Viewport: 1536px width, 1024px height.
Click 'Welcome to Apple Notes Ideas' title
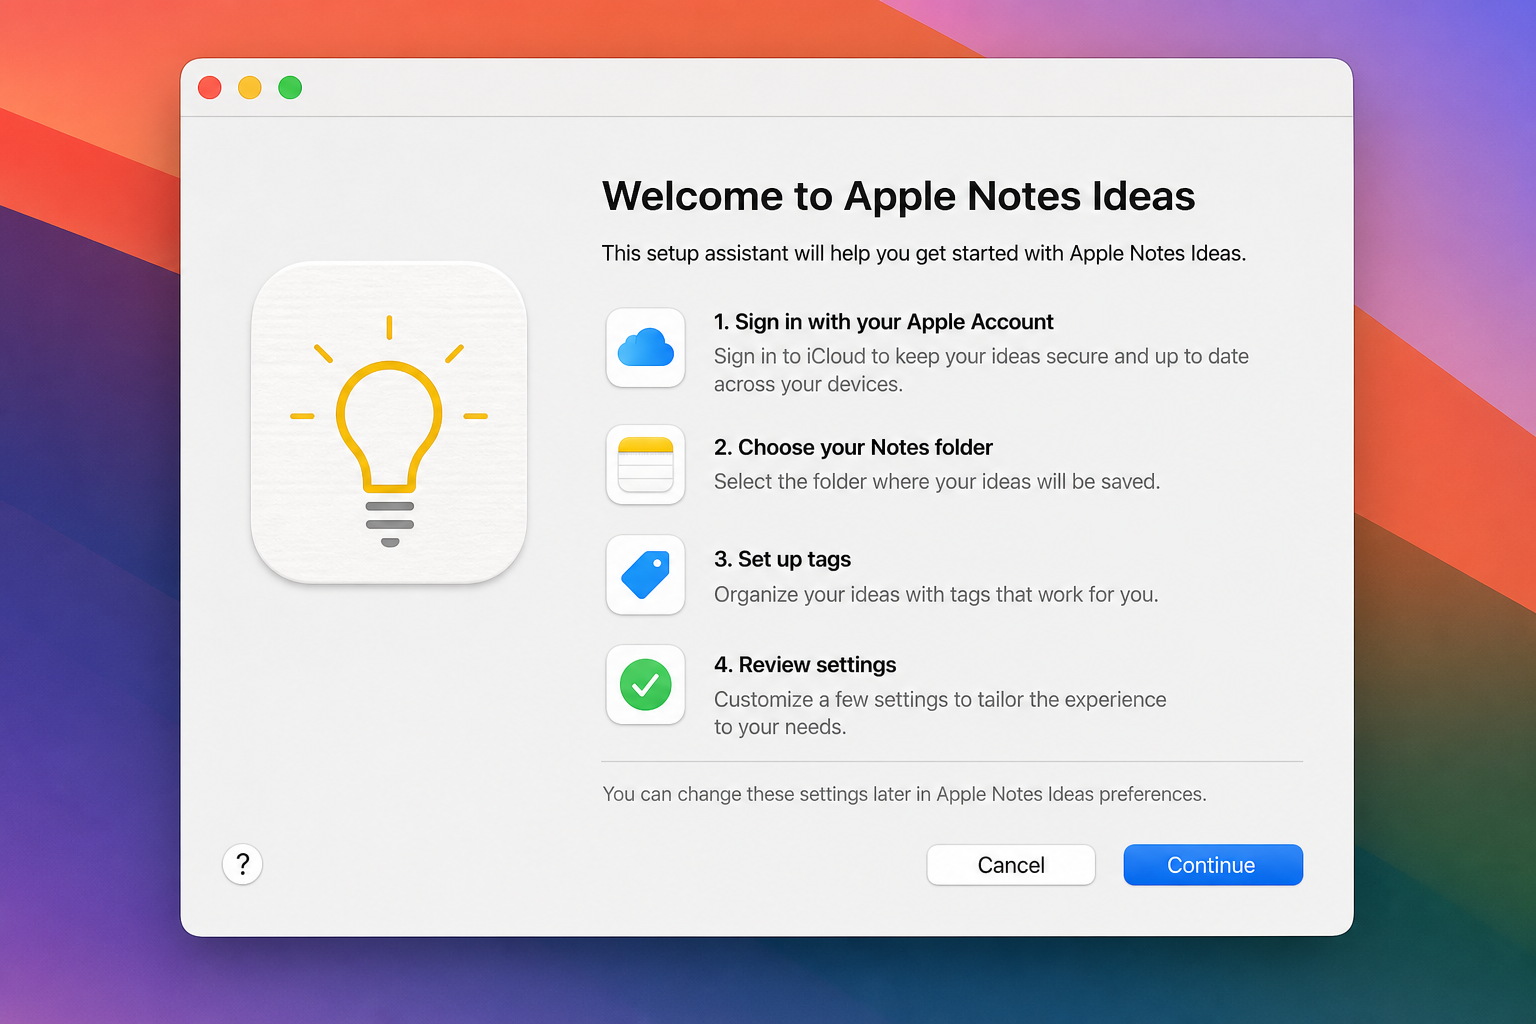[898, 196]
